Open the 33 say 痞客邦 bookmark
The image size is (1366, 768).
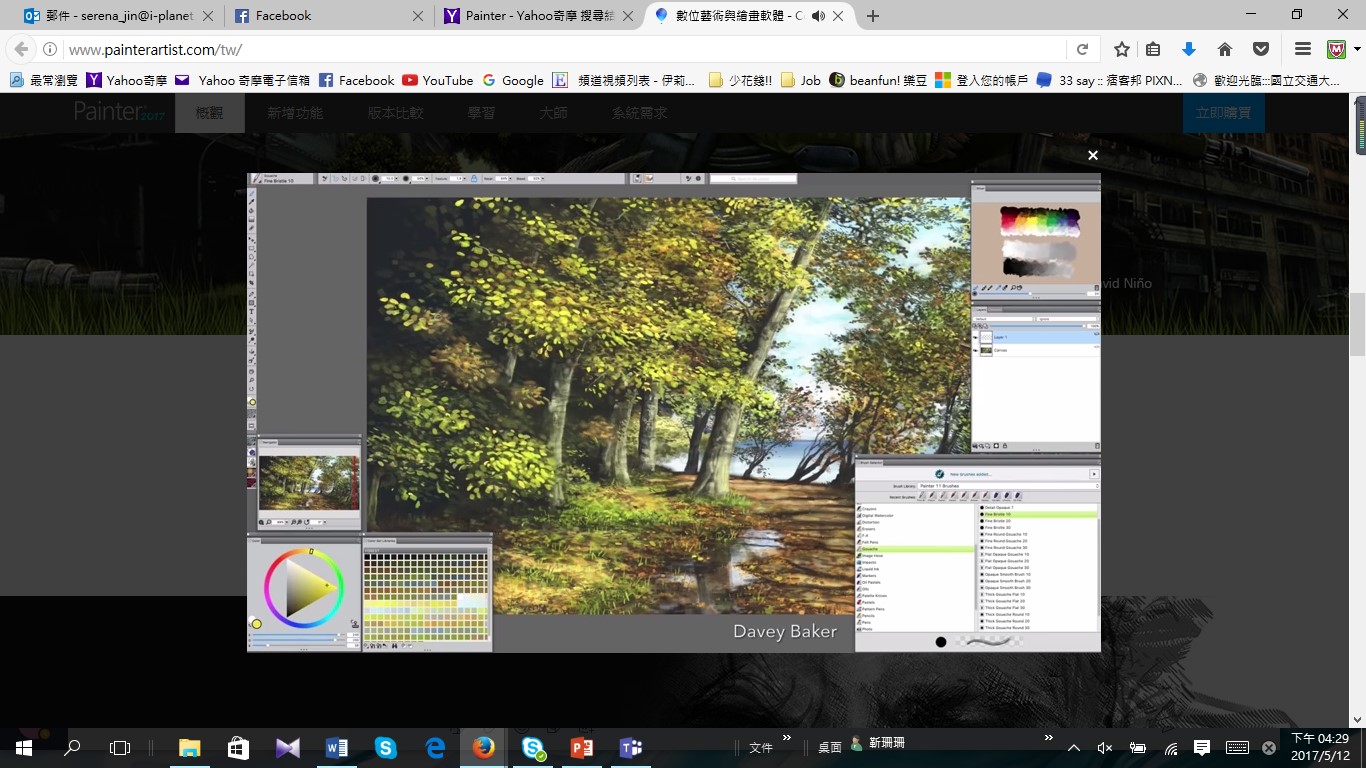coord(1109,80)
